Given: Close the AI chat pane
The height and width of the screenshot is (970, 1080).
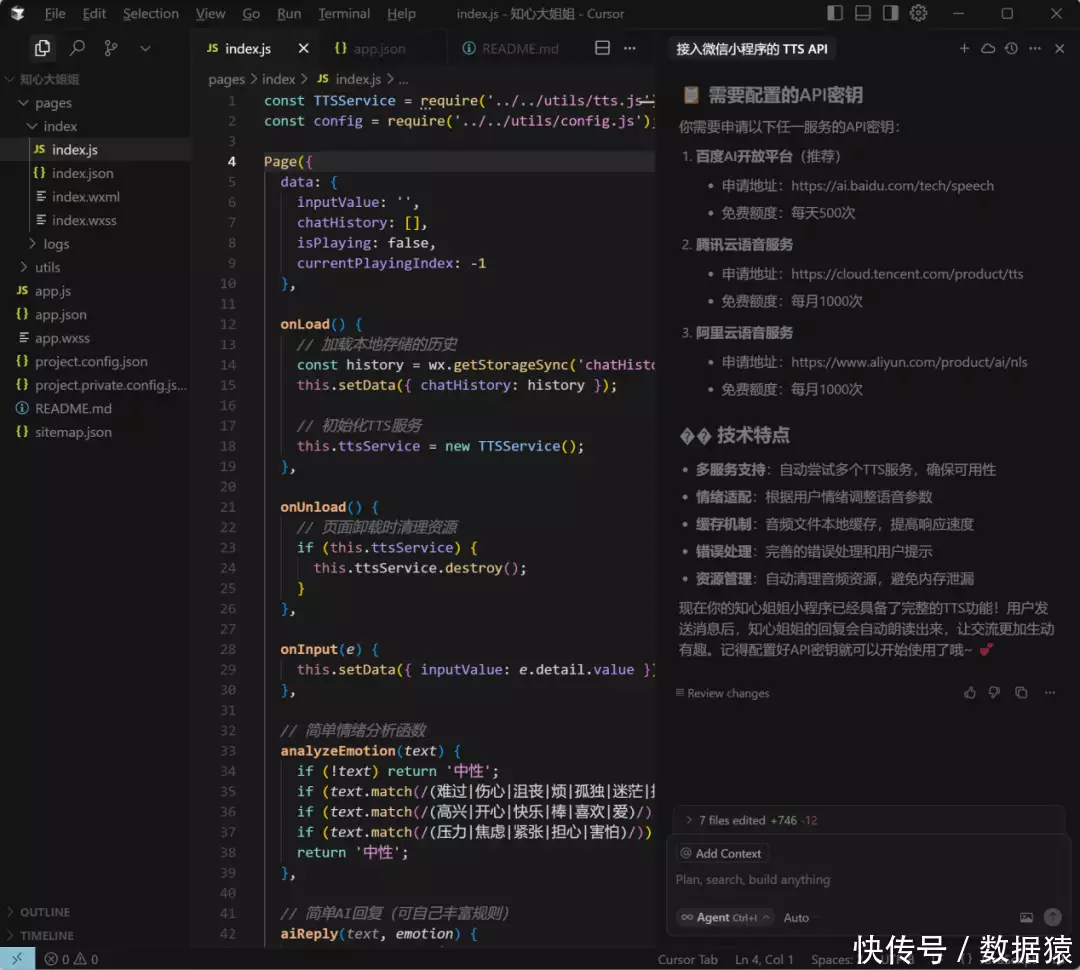Looking at the screenshot, I should (1059, 48).
